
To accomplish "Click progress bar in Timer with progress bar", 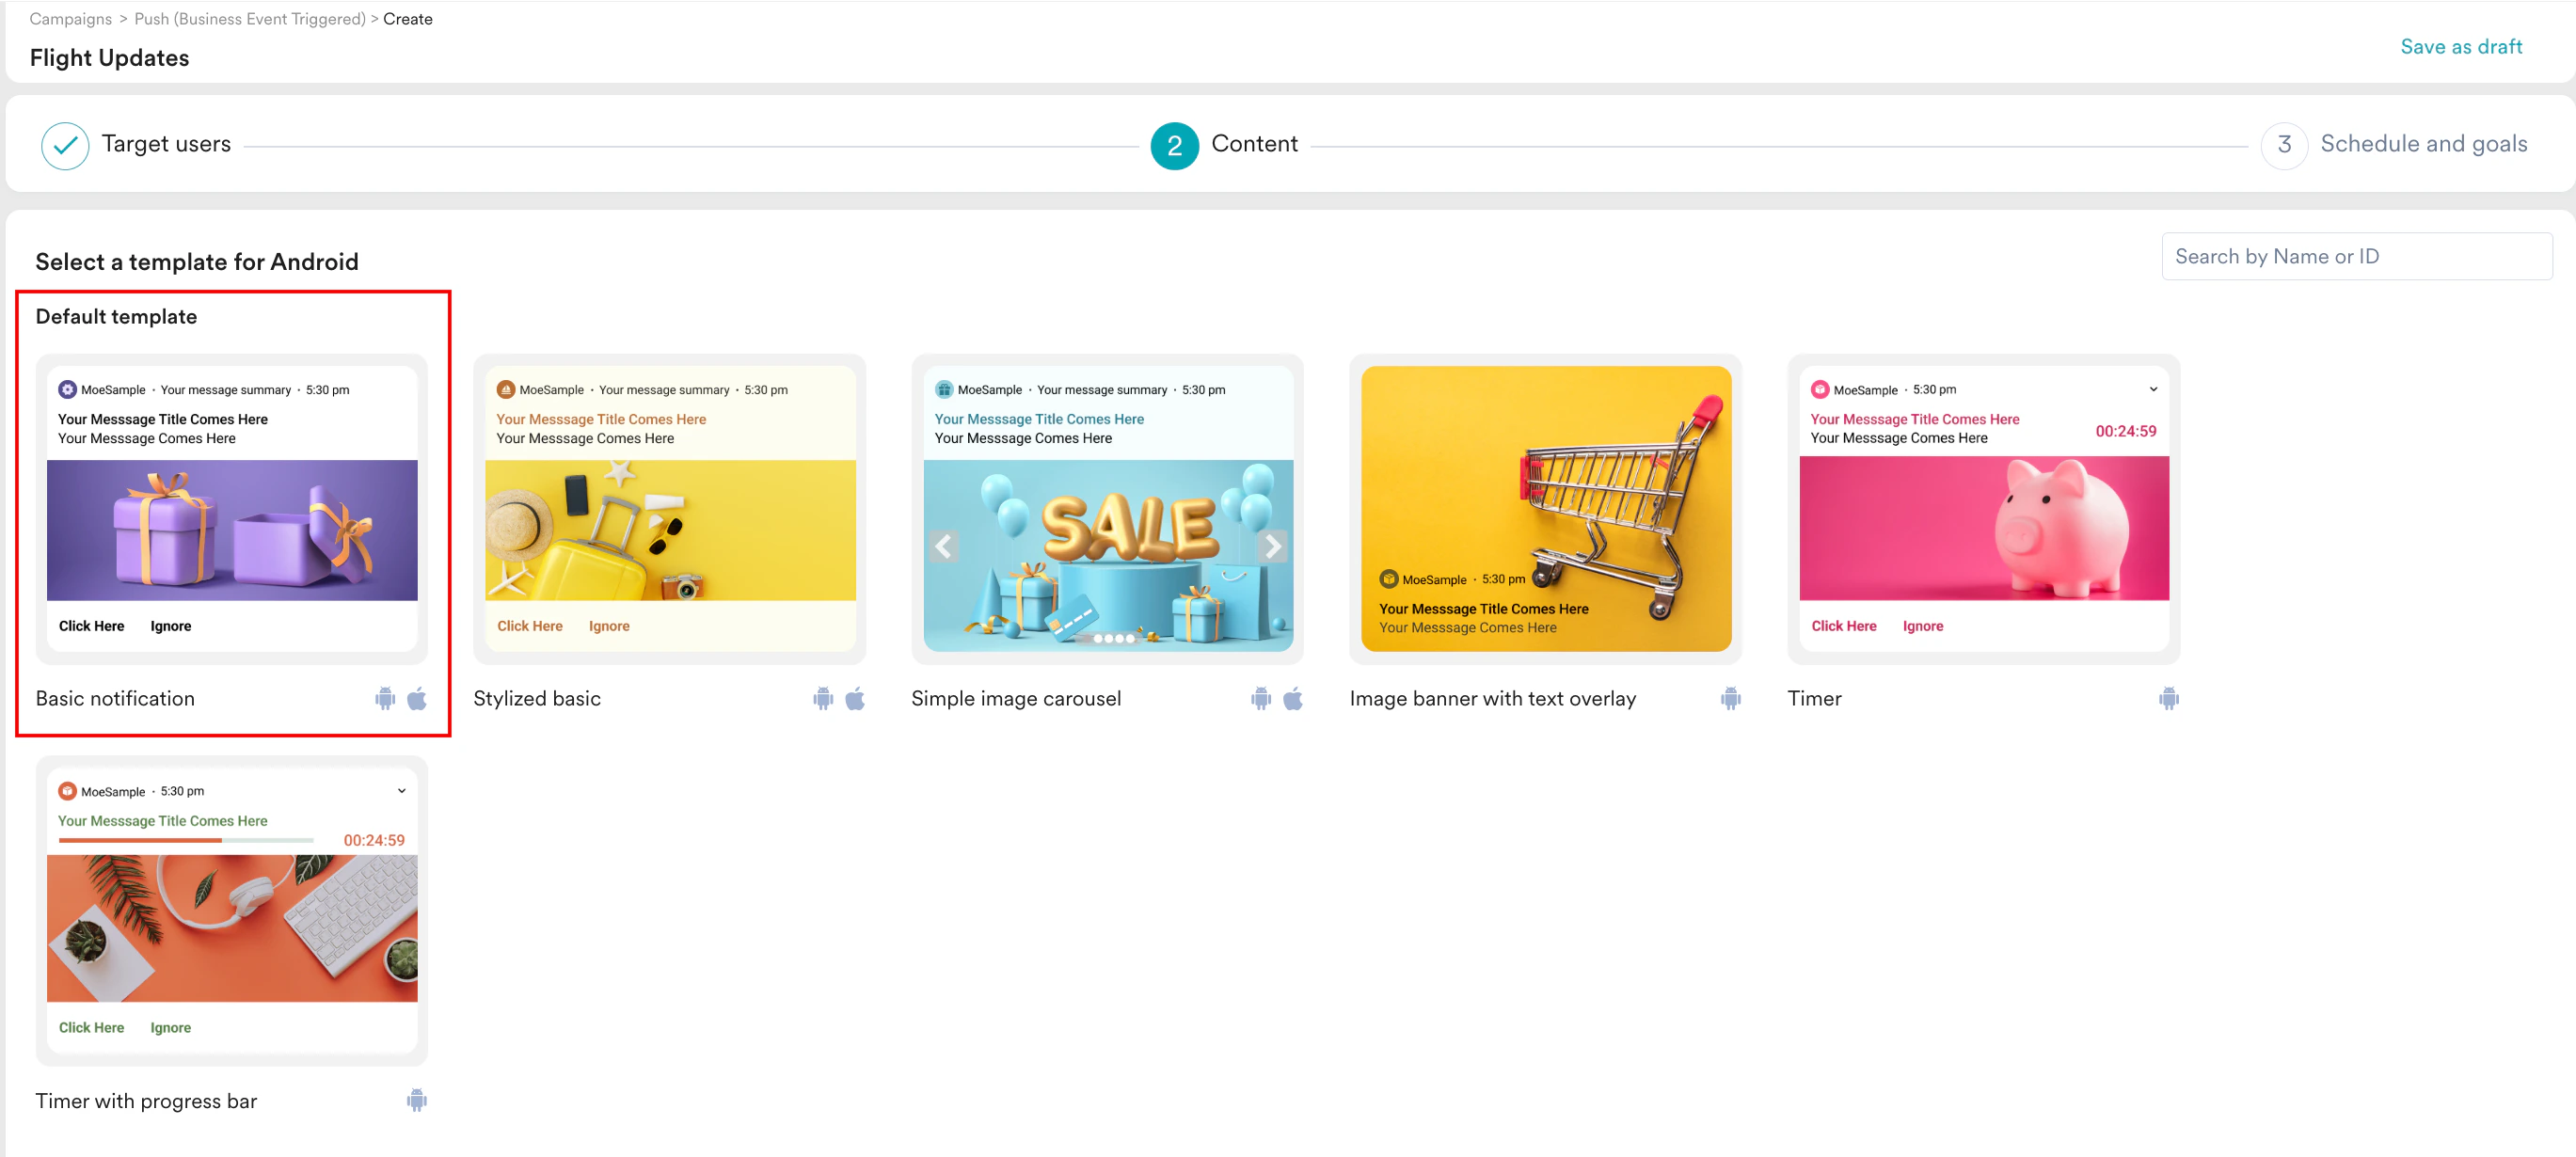I will click(186, 840).
